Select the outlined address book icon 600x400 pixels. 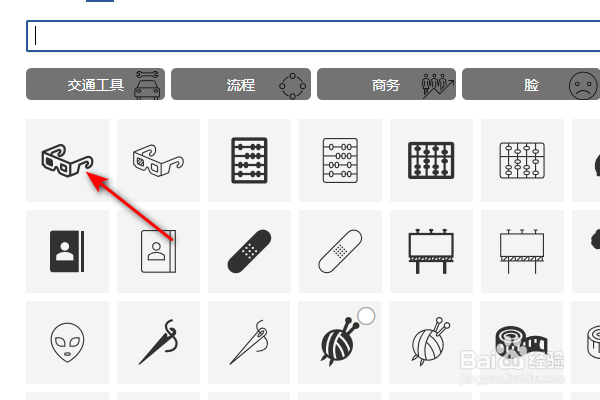pos(158,251)
